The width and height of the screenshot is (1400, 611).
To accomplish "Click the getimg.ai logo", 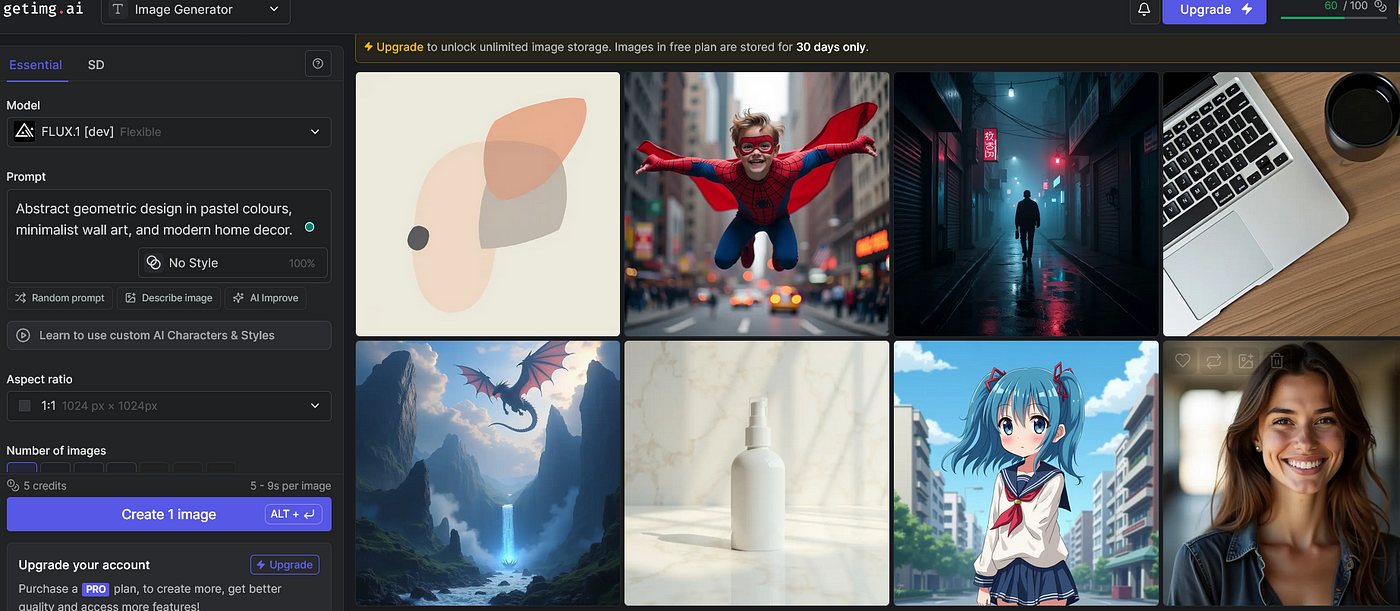I will (42, 9).
